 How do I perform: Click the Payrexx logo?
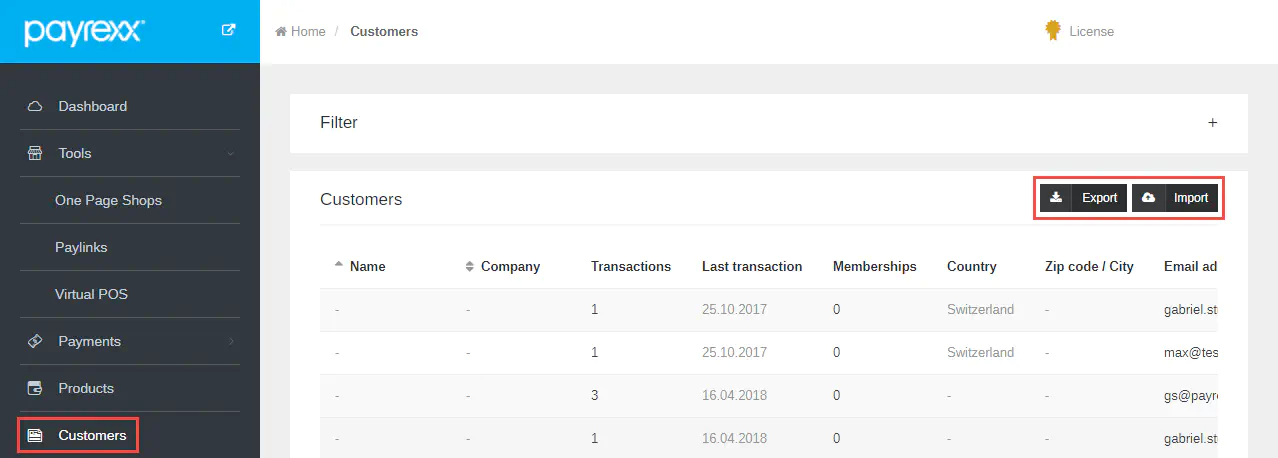(x=84, y=31)
